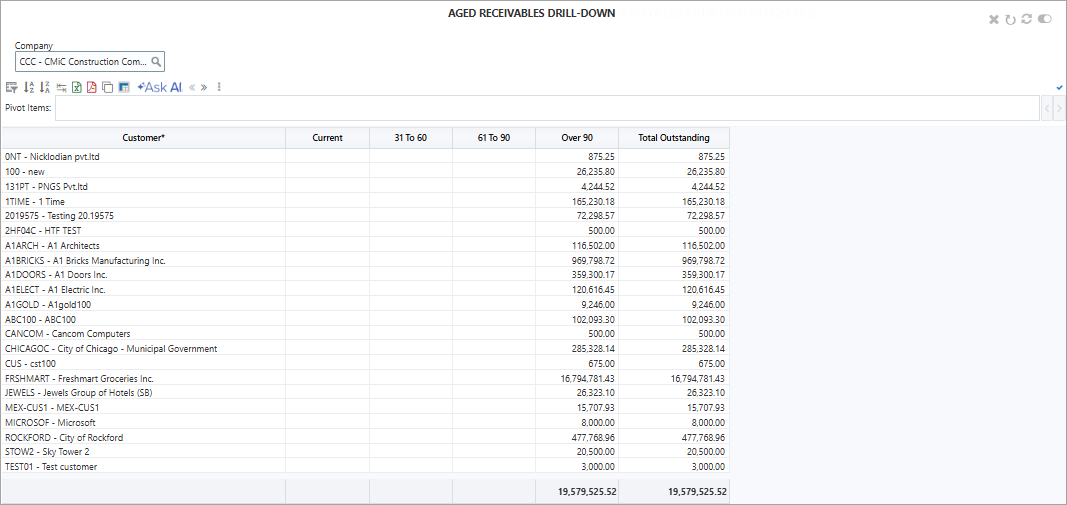Click Over 90 amount 16,794,781.43
This screenshot has width=1067, height=505.
point(588,378)
